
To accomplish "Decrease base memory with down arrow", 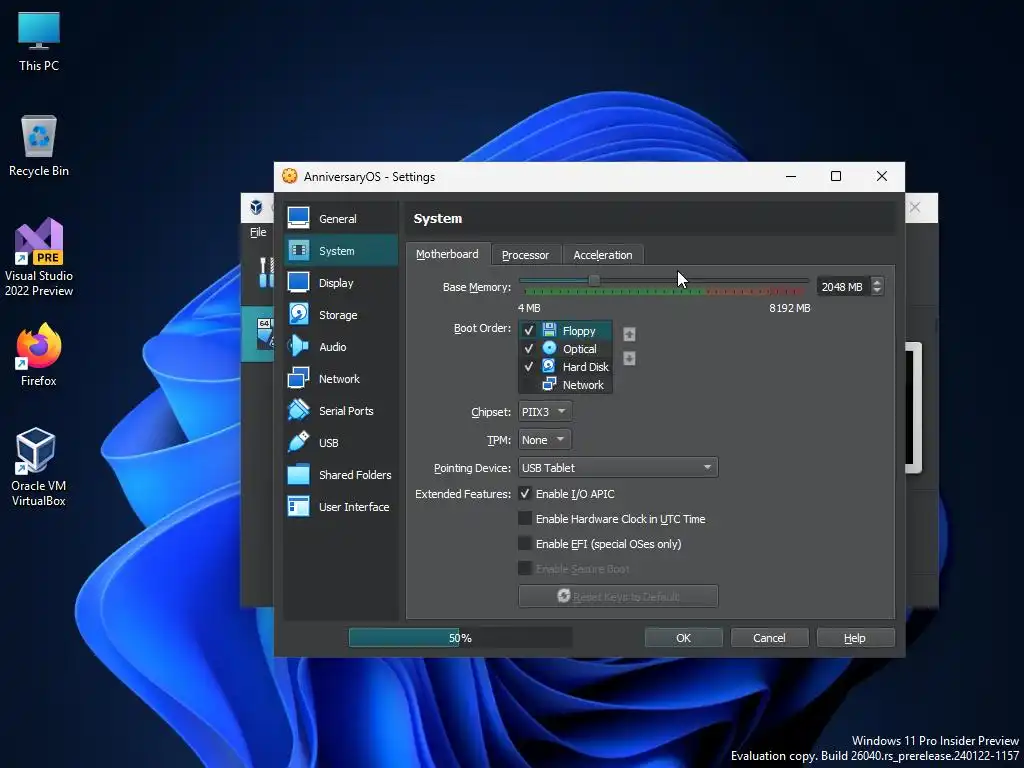I will pyautogui.click(x=877, y=291).
